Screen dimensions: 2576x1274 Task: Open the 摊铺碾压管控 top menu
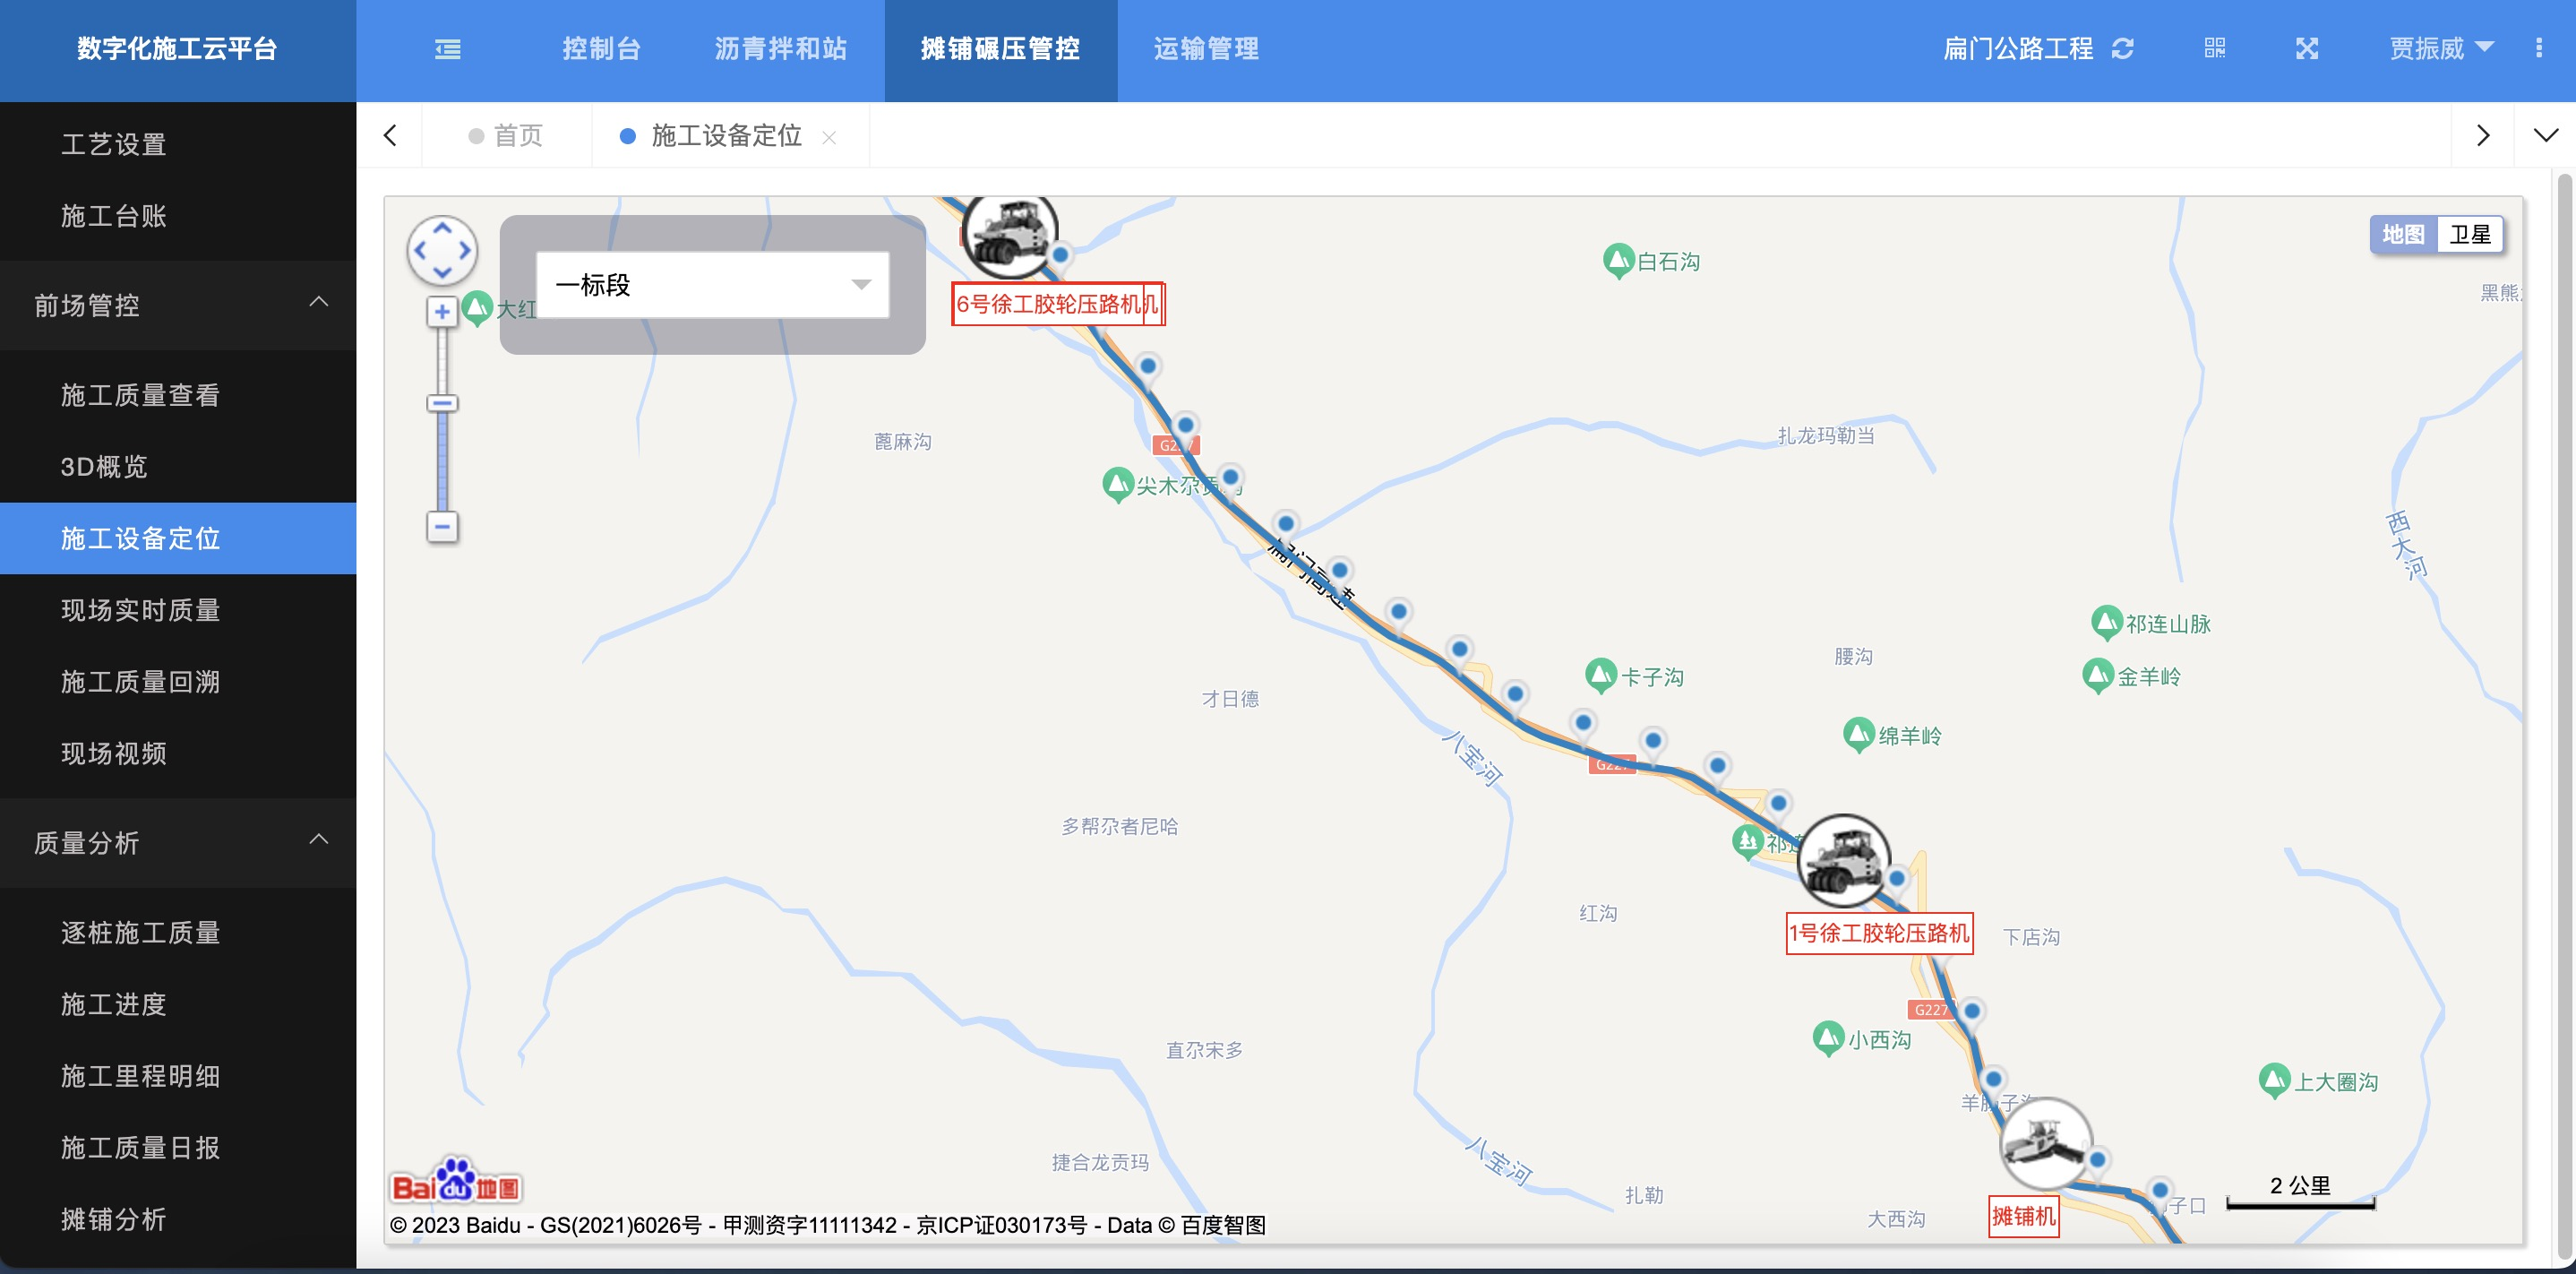1001,49
